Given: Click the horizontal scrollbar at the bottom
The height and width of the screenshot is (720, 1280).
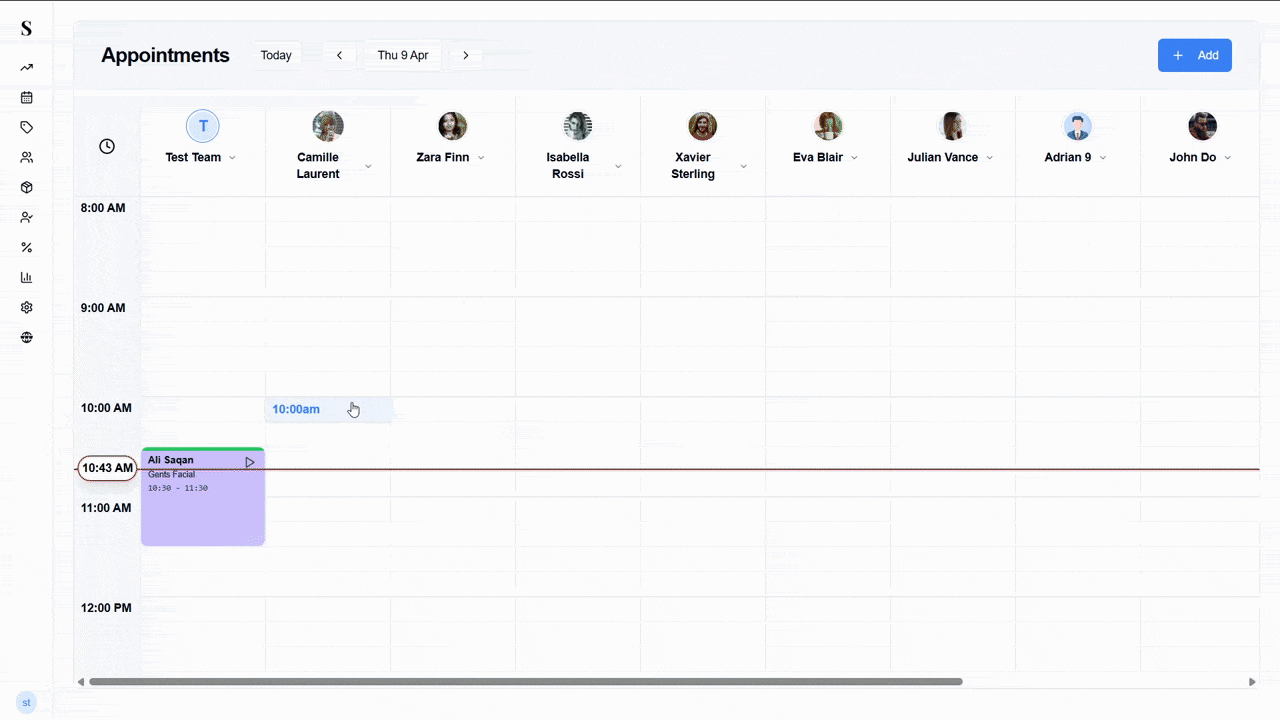Looking at the screenshot, I should click(525, 681).
